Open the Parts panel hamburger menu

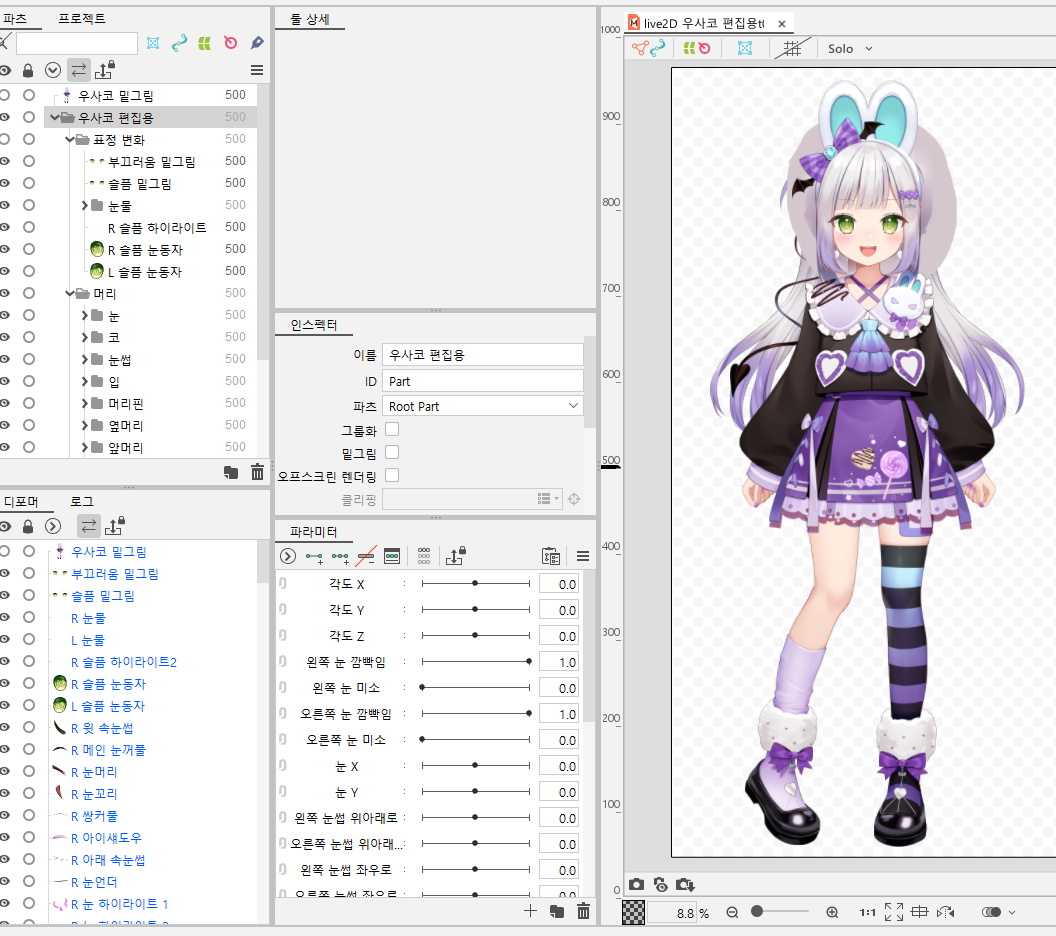coord(257,70)
